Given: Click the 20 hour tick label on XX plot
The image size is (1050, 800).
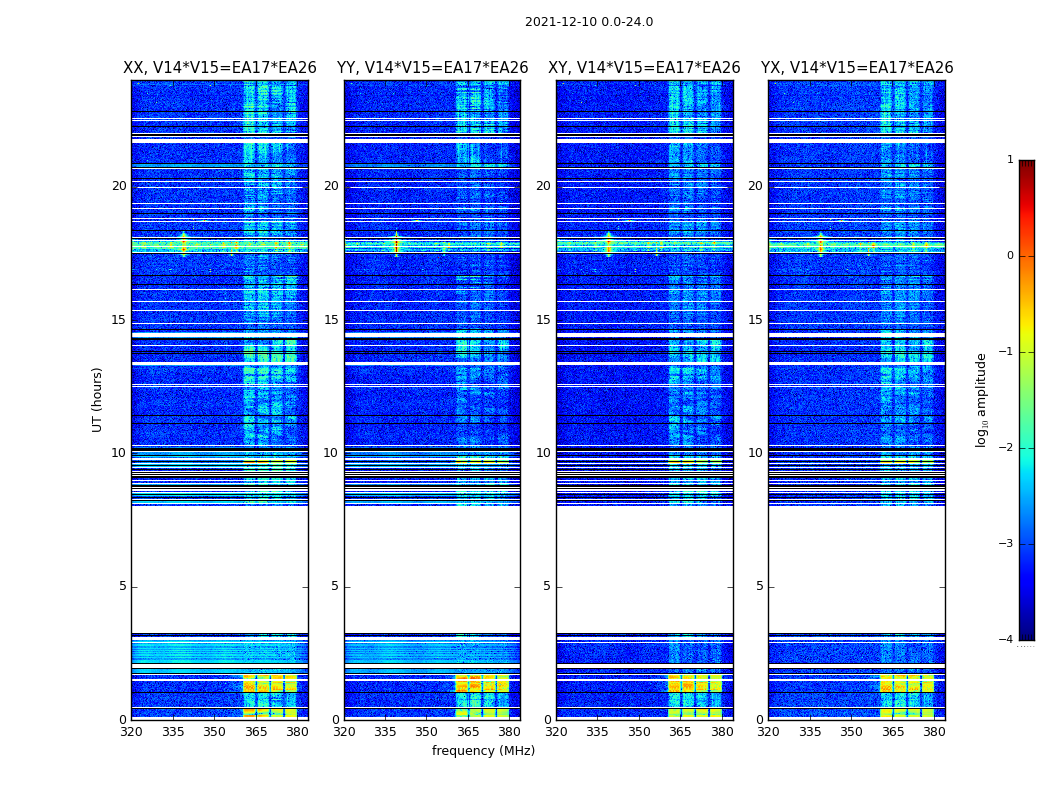Looking at the screenshot, I should point(119,186).
